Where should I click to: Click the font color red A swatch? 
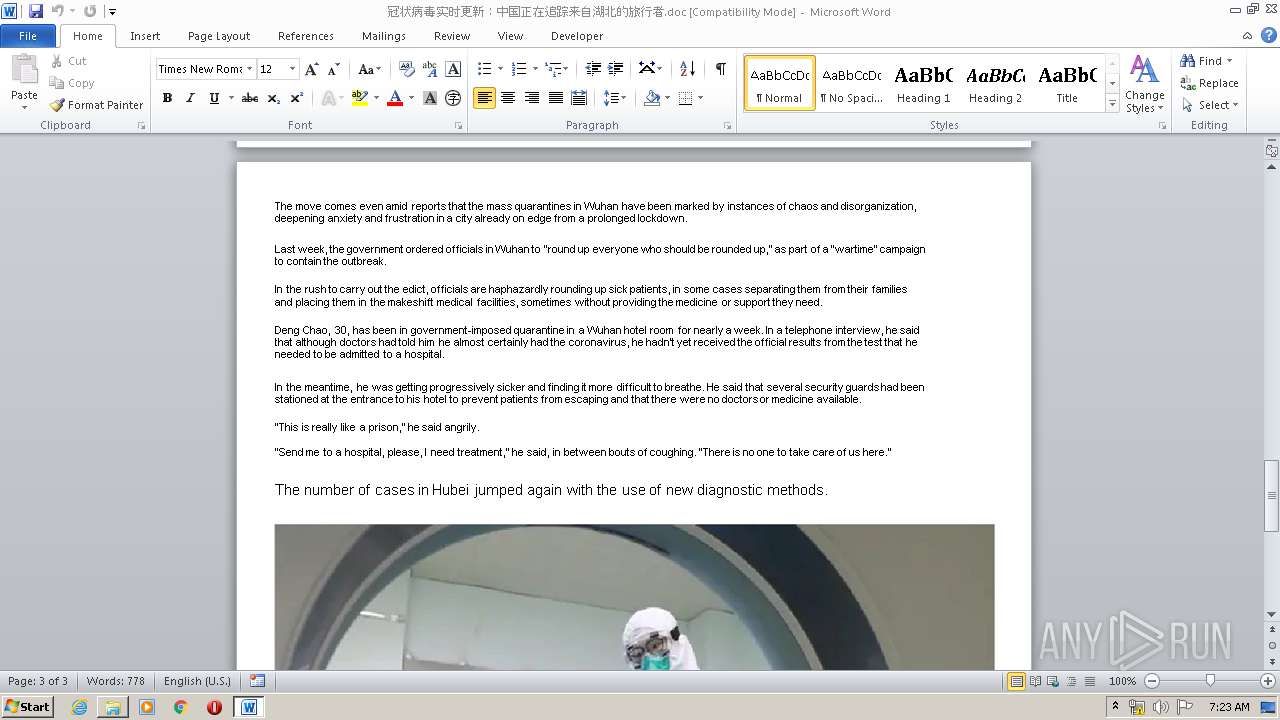click(x=394, y=98)
